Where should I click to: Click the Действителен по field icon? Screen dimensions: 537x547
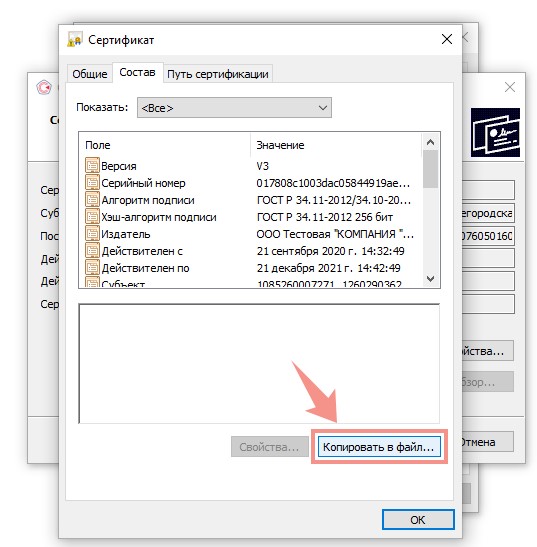(92, 268)
